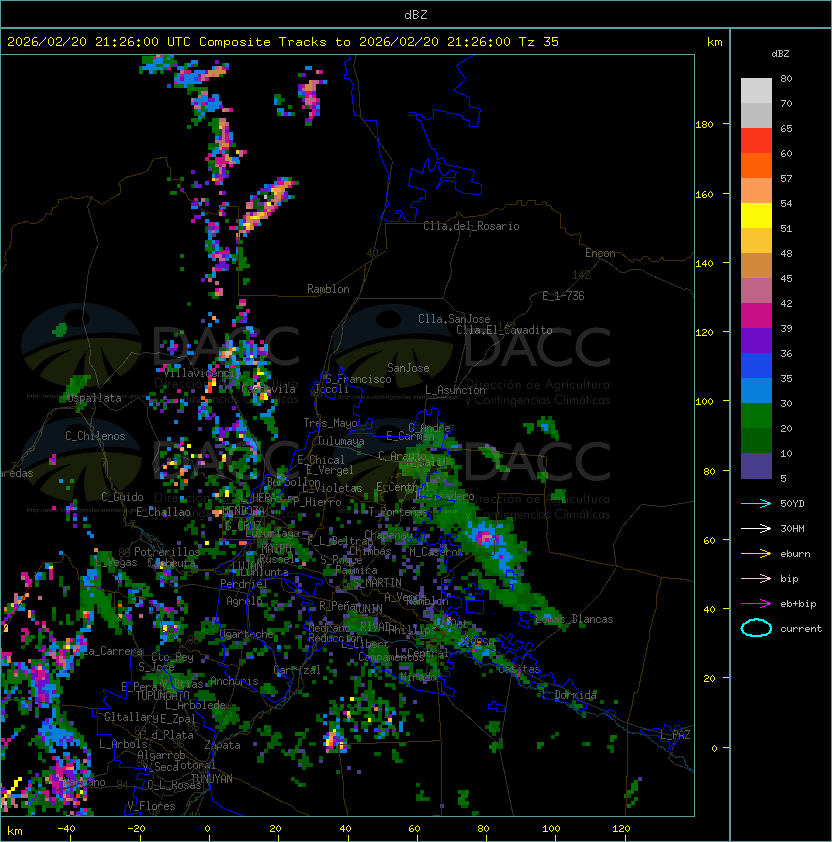Click the 'current' legend label
The width and height of the screenshot is (832, 842).
(801, 629)
